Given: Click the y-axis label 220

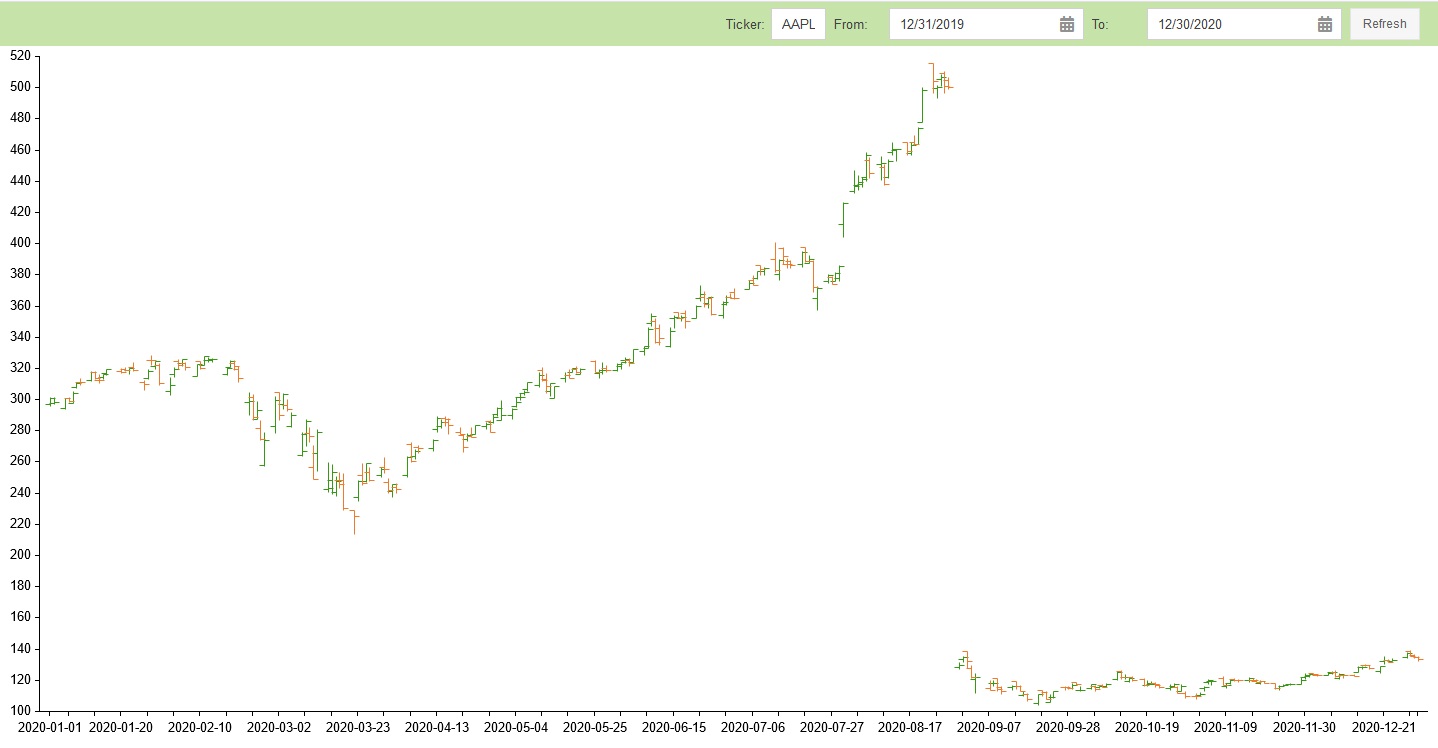Looking at the screenshot, I should click(x=20, y=524).
